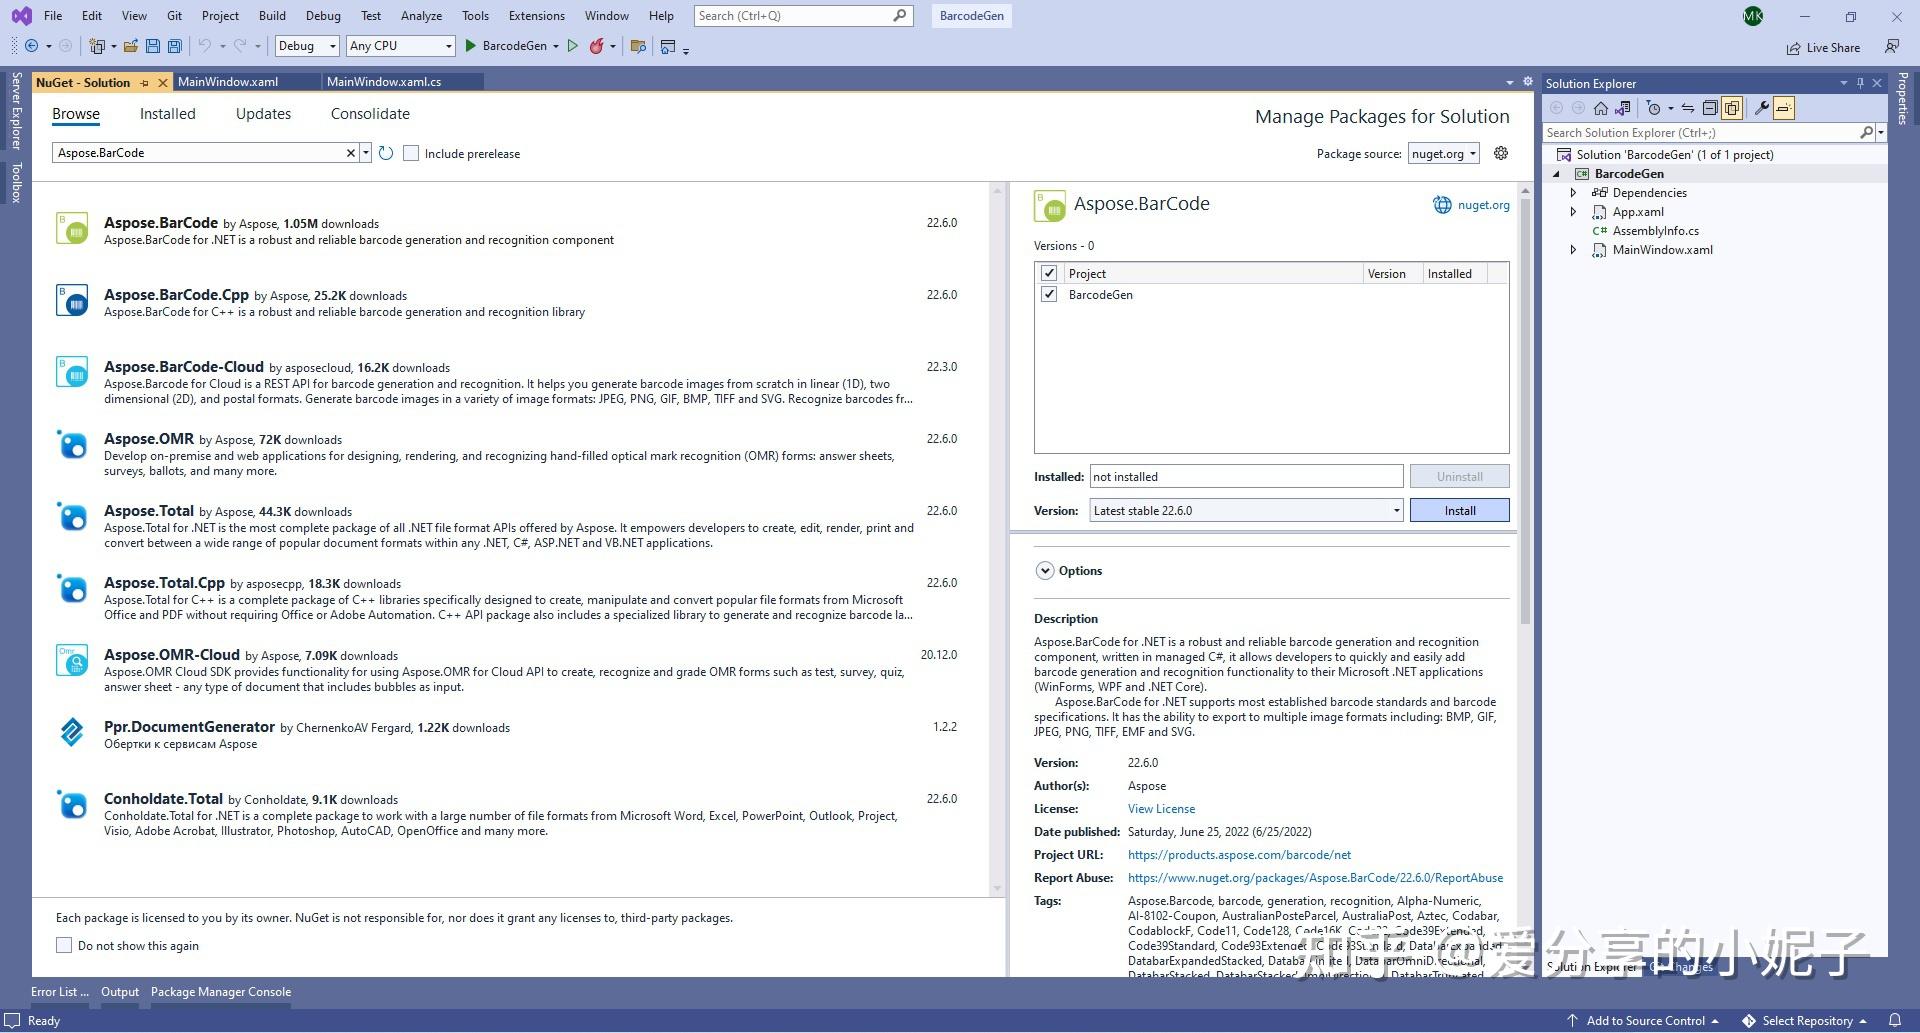Uncheck the BarcodeGen project checkbox

tap(1049, 294)
